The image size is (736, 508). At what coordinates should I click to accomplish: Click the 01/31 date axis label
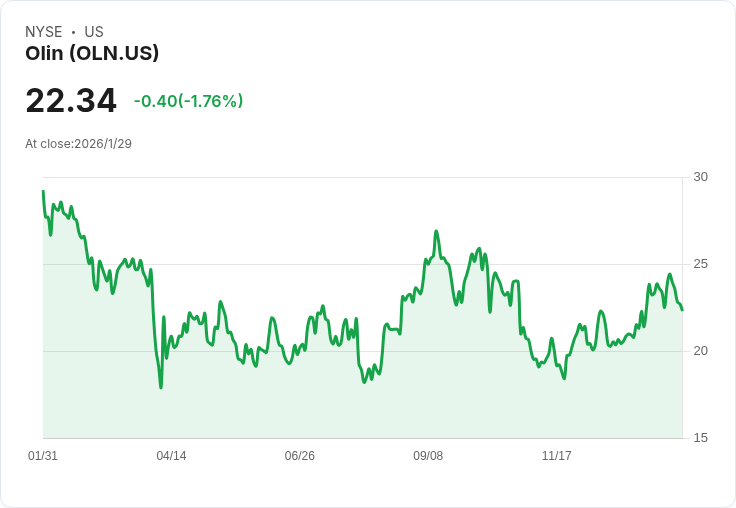point(43,456)
